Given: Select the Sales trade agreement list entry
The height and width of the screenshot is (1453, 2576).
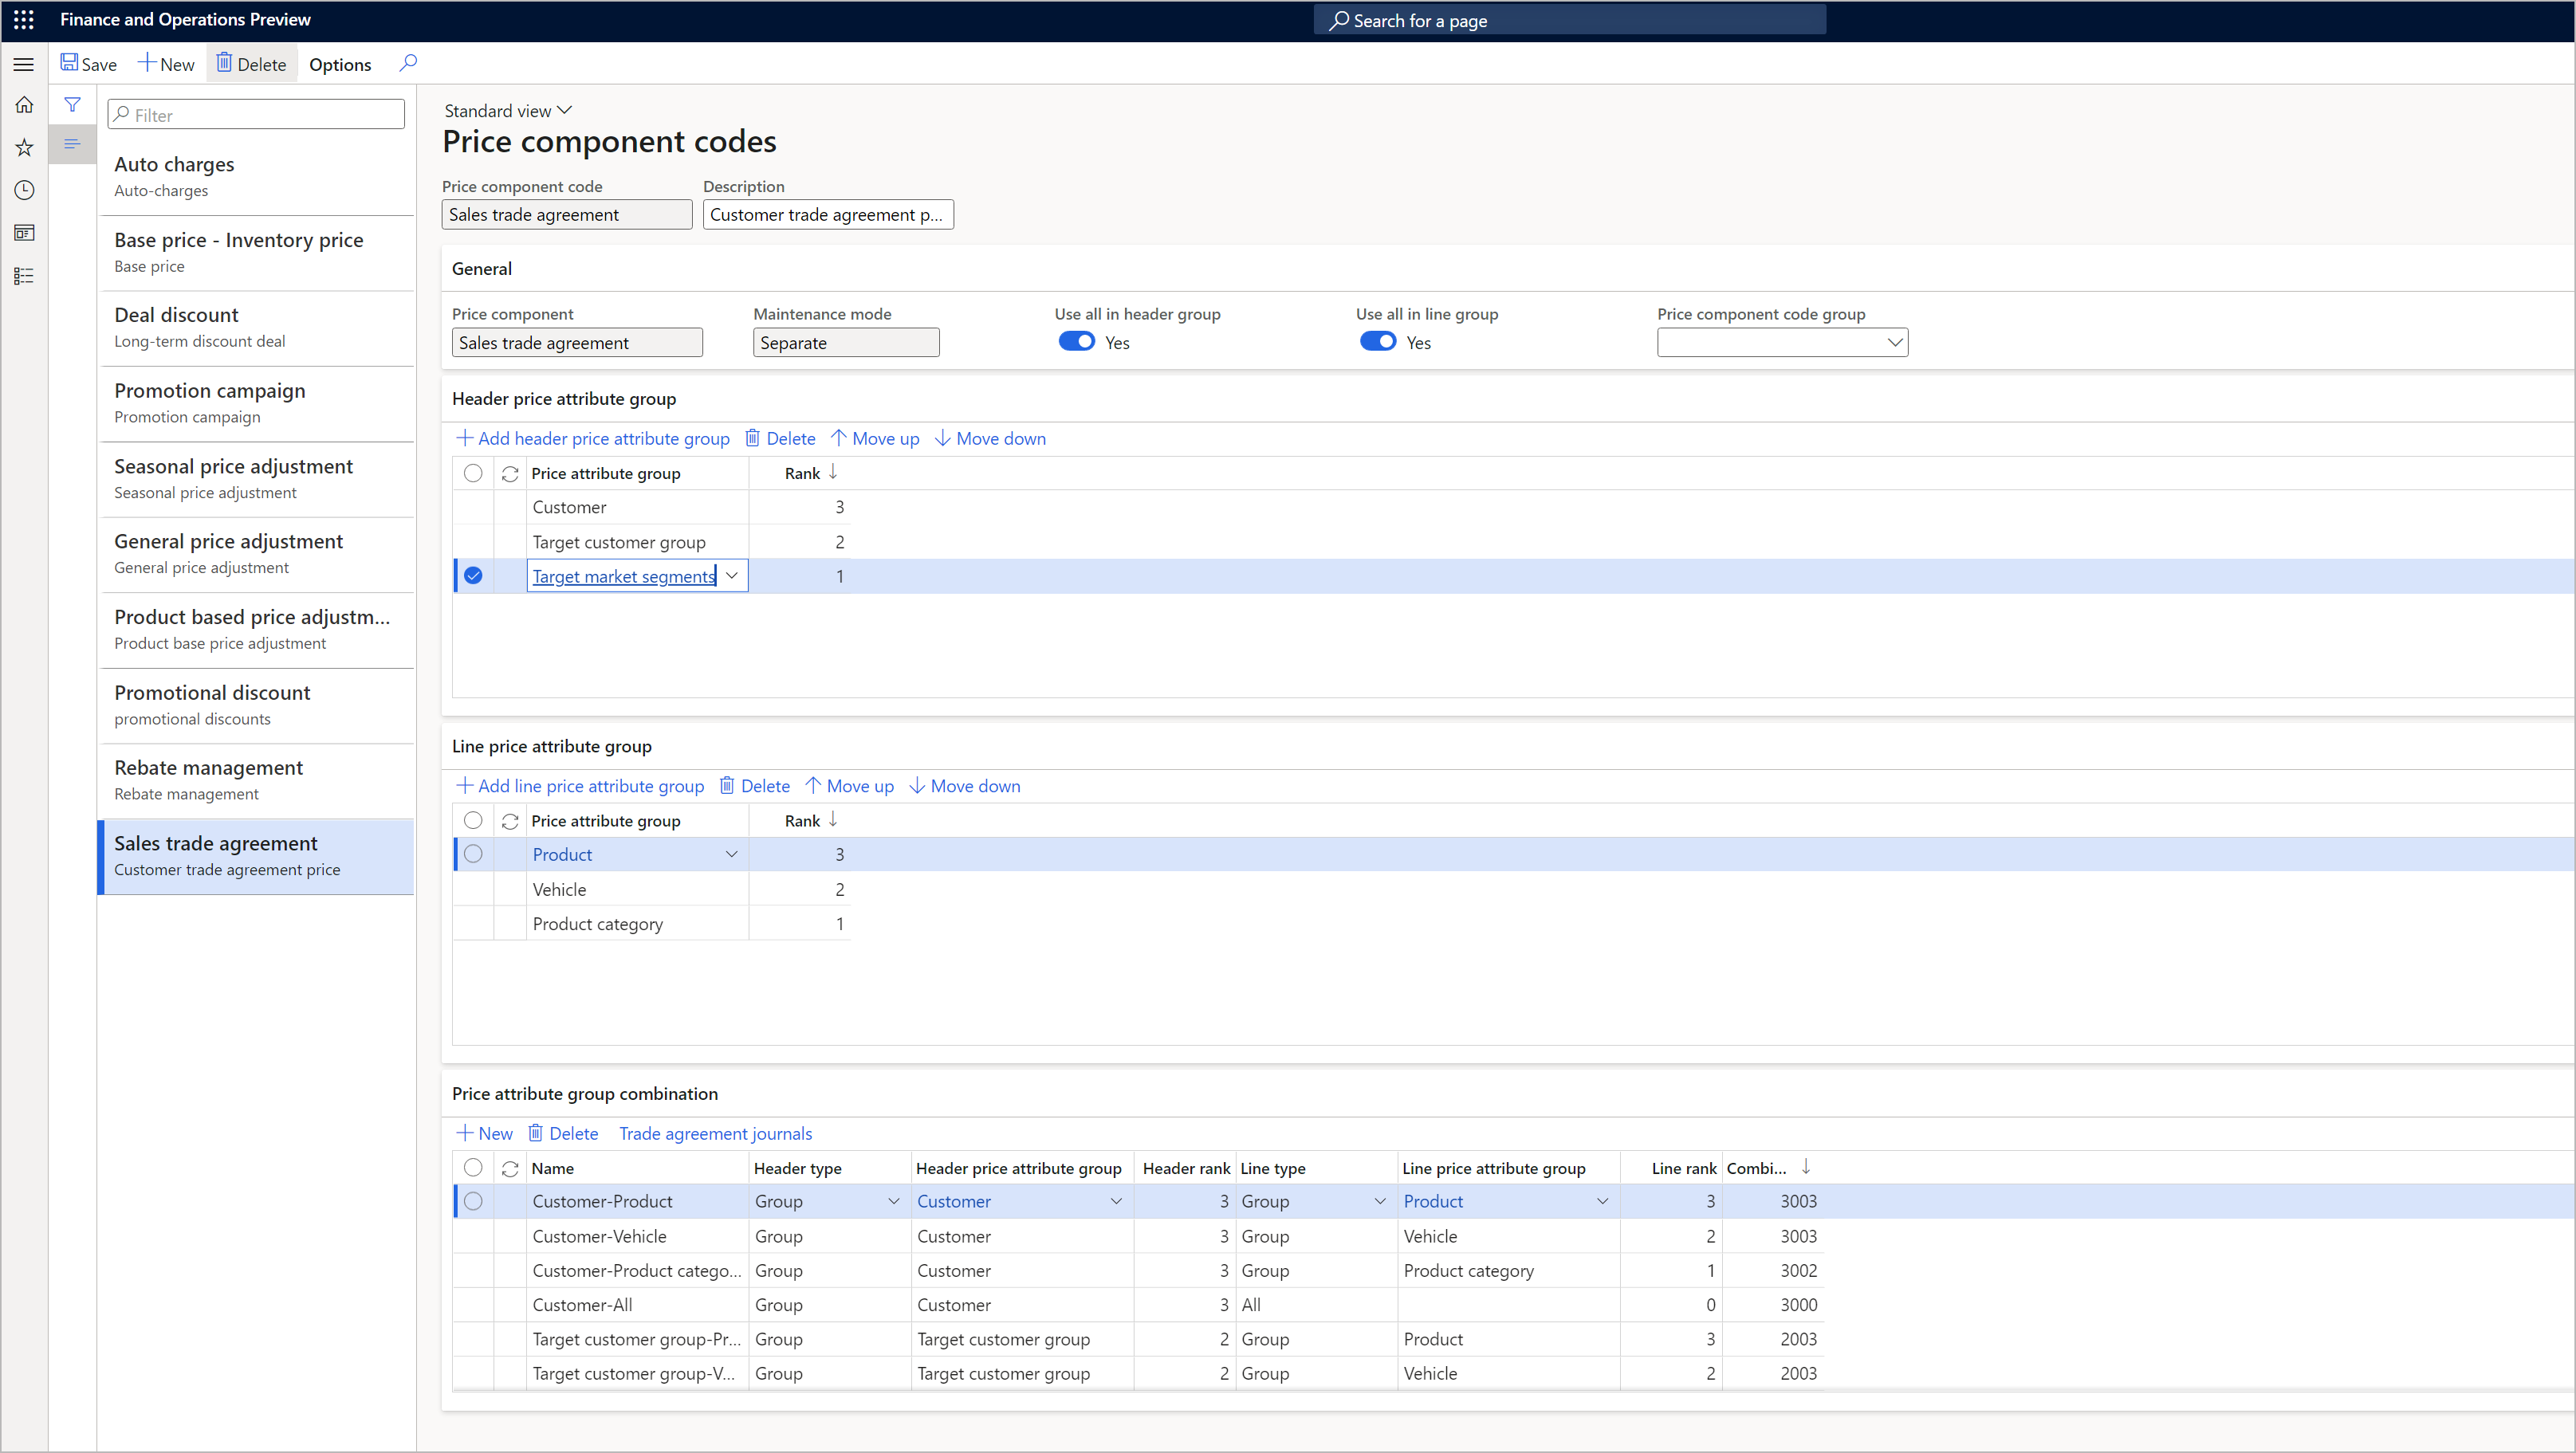Looking at the screenshot, I should pyautogui.click(x=255, y=855).
